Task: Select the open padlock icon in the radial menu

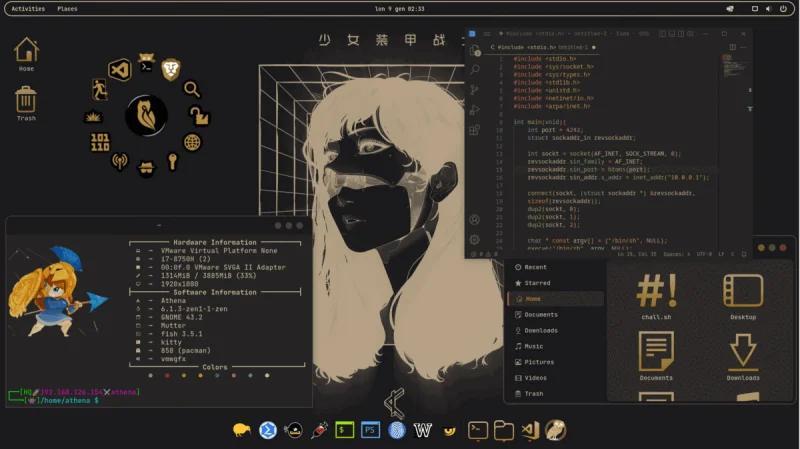Action: [199, 115]
